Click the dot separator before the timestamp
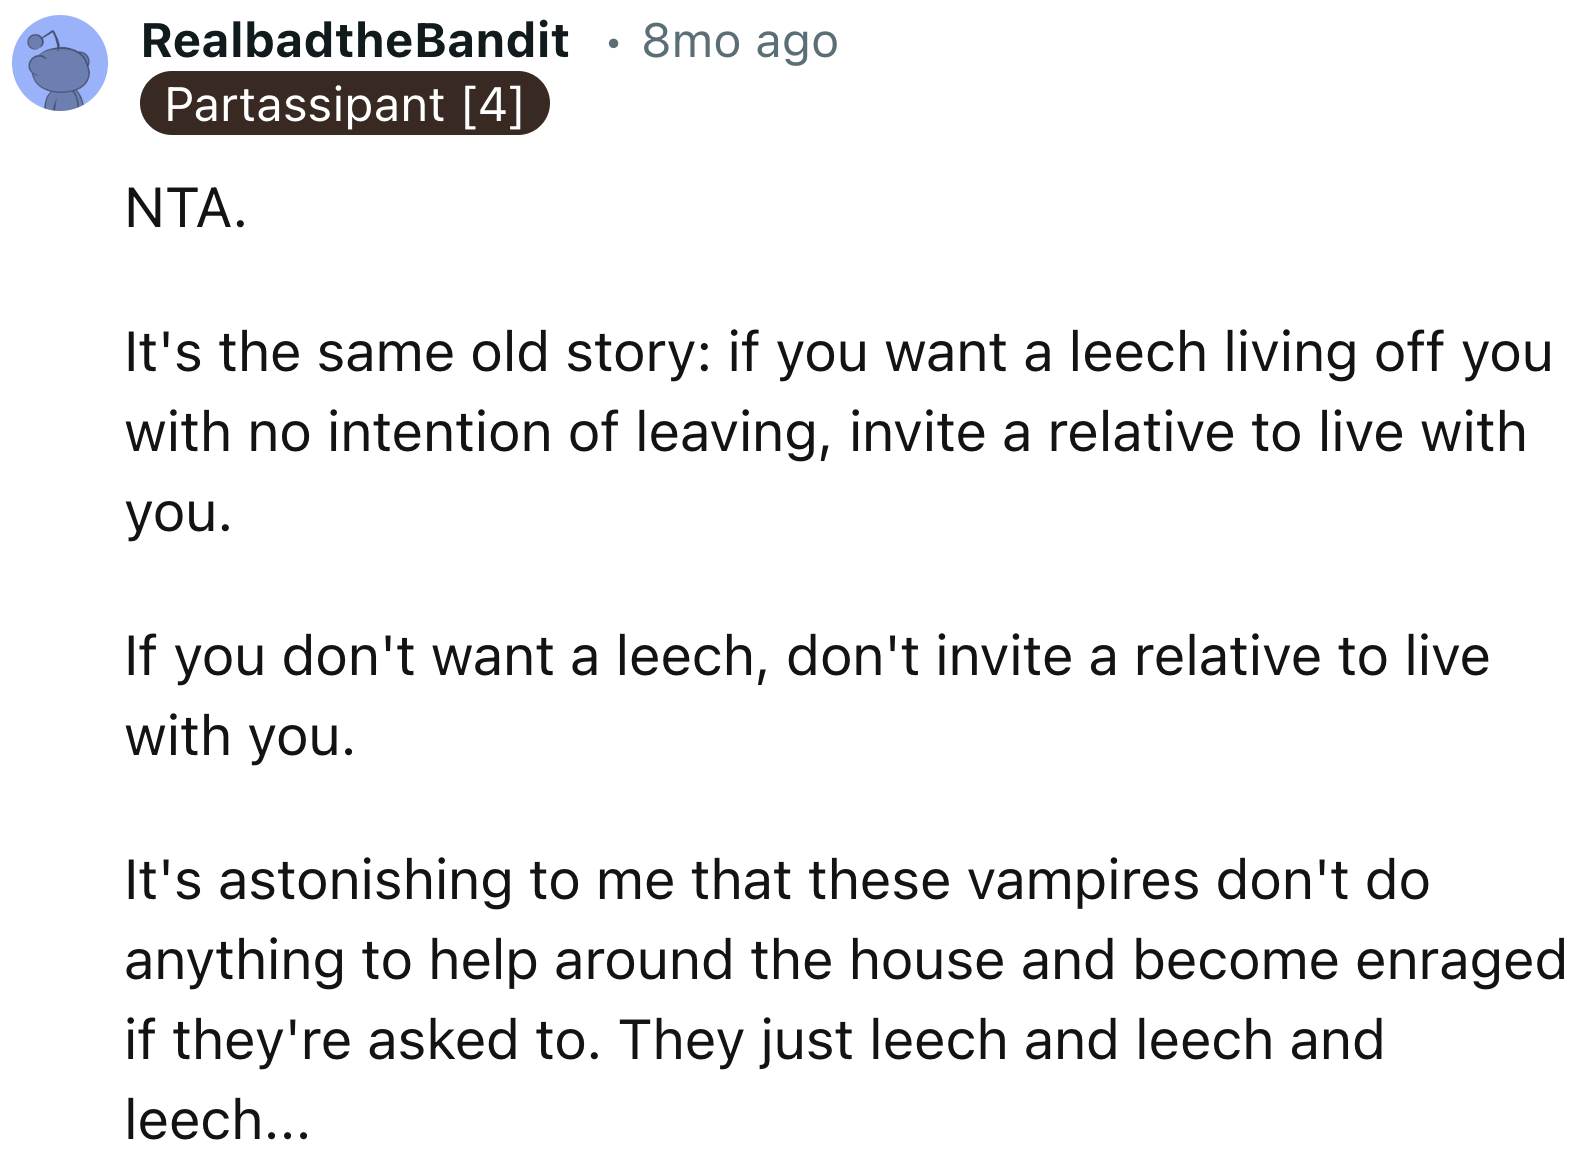Screen dimensions: 1590x1170 coord(613,43)
